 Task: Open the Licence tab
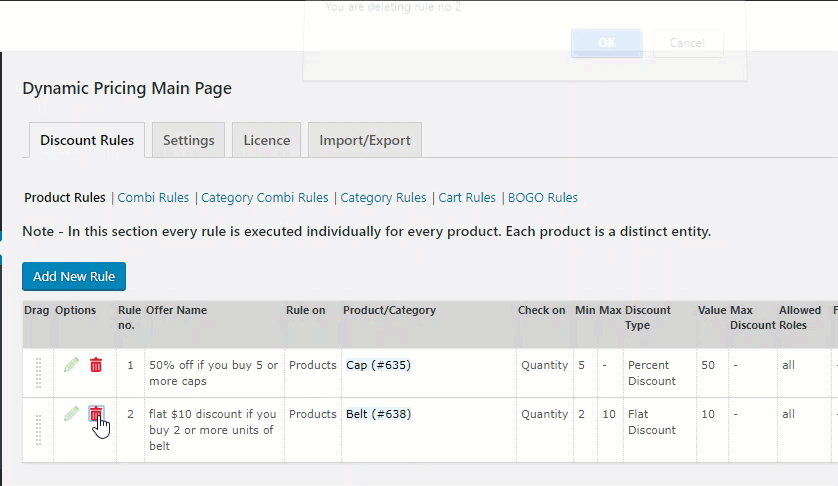267,140
